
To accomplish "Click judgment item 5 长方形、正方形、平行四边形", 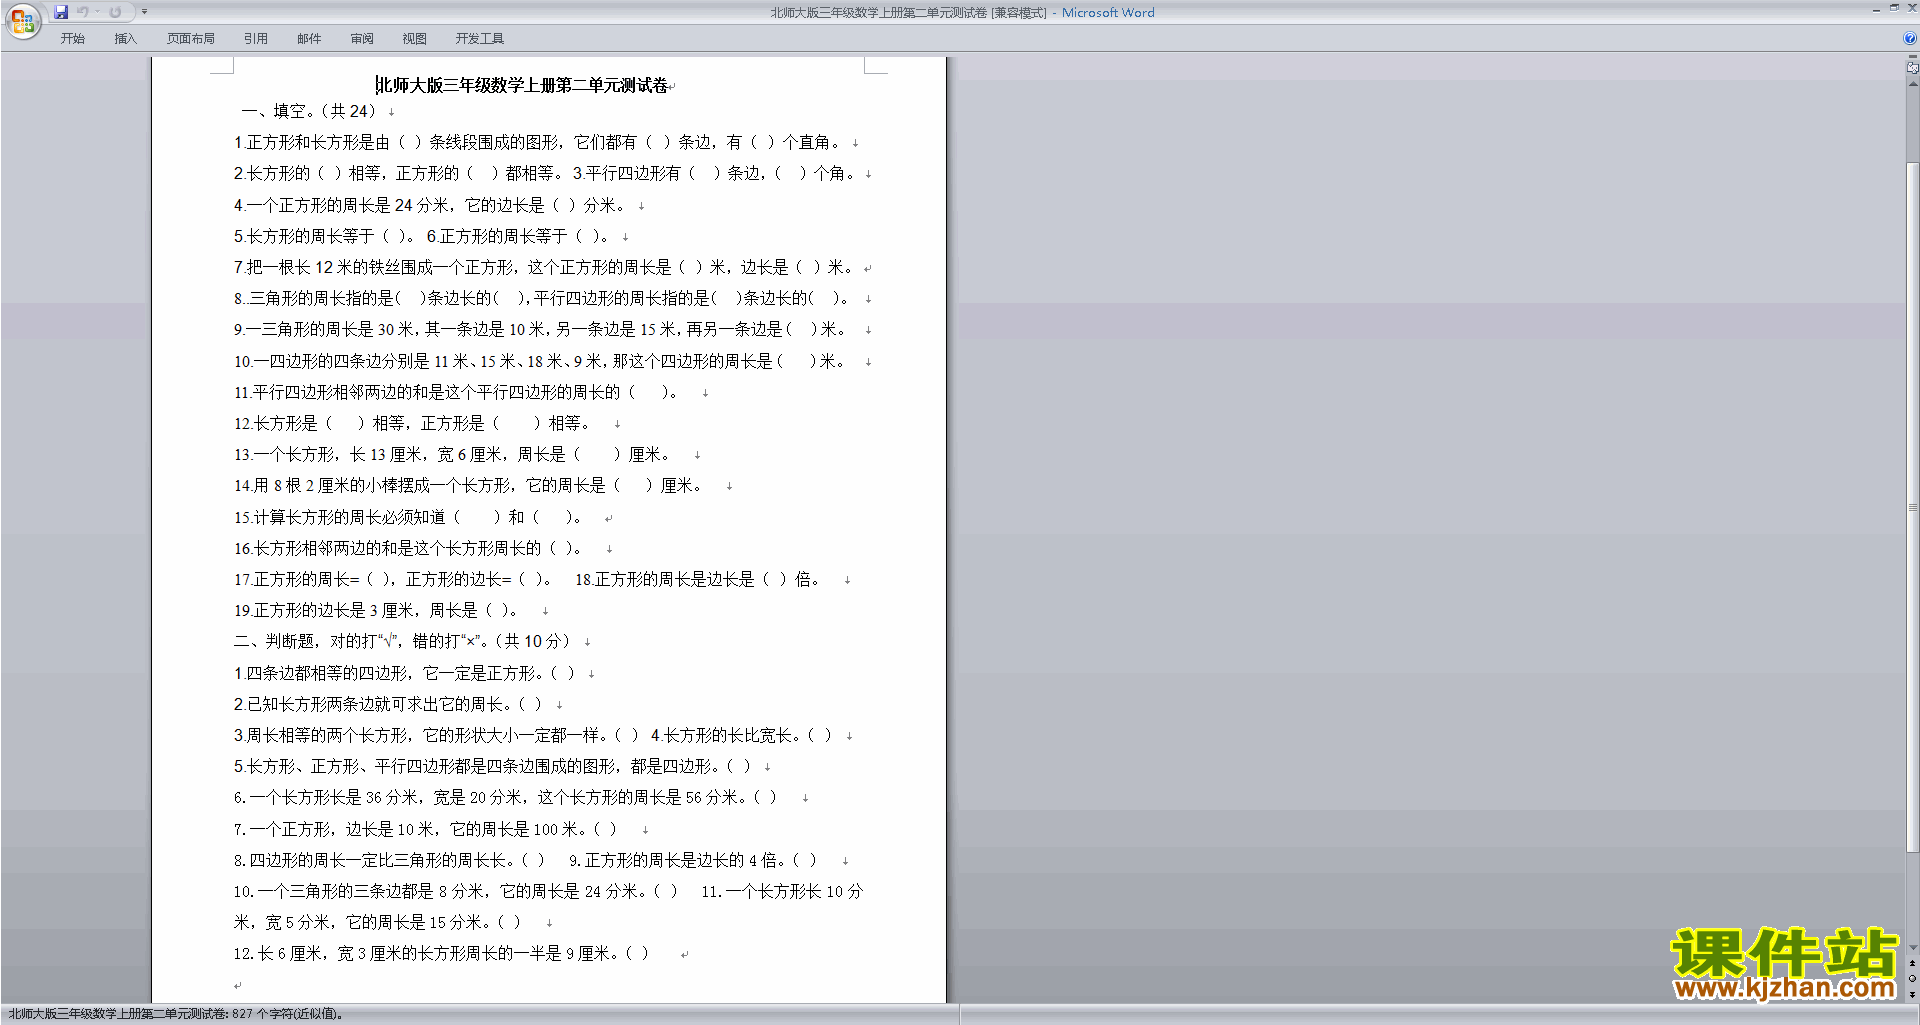I will point(493,766).
